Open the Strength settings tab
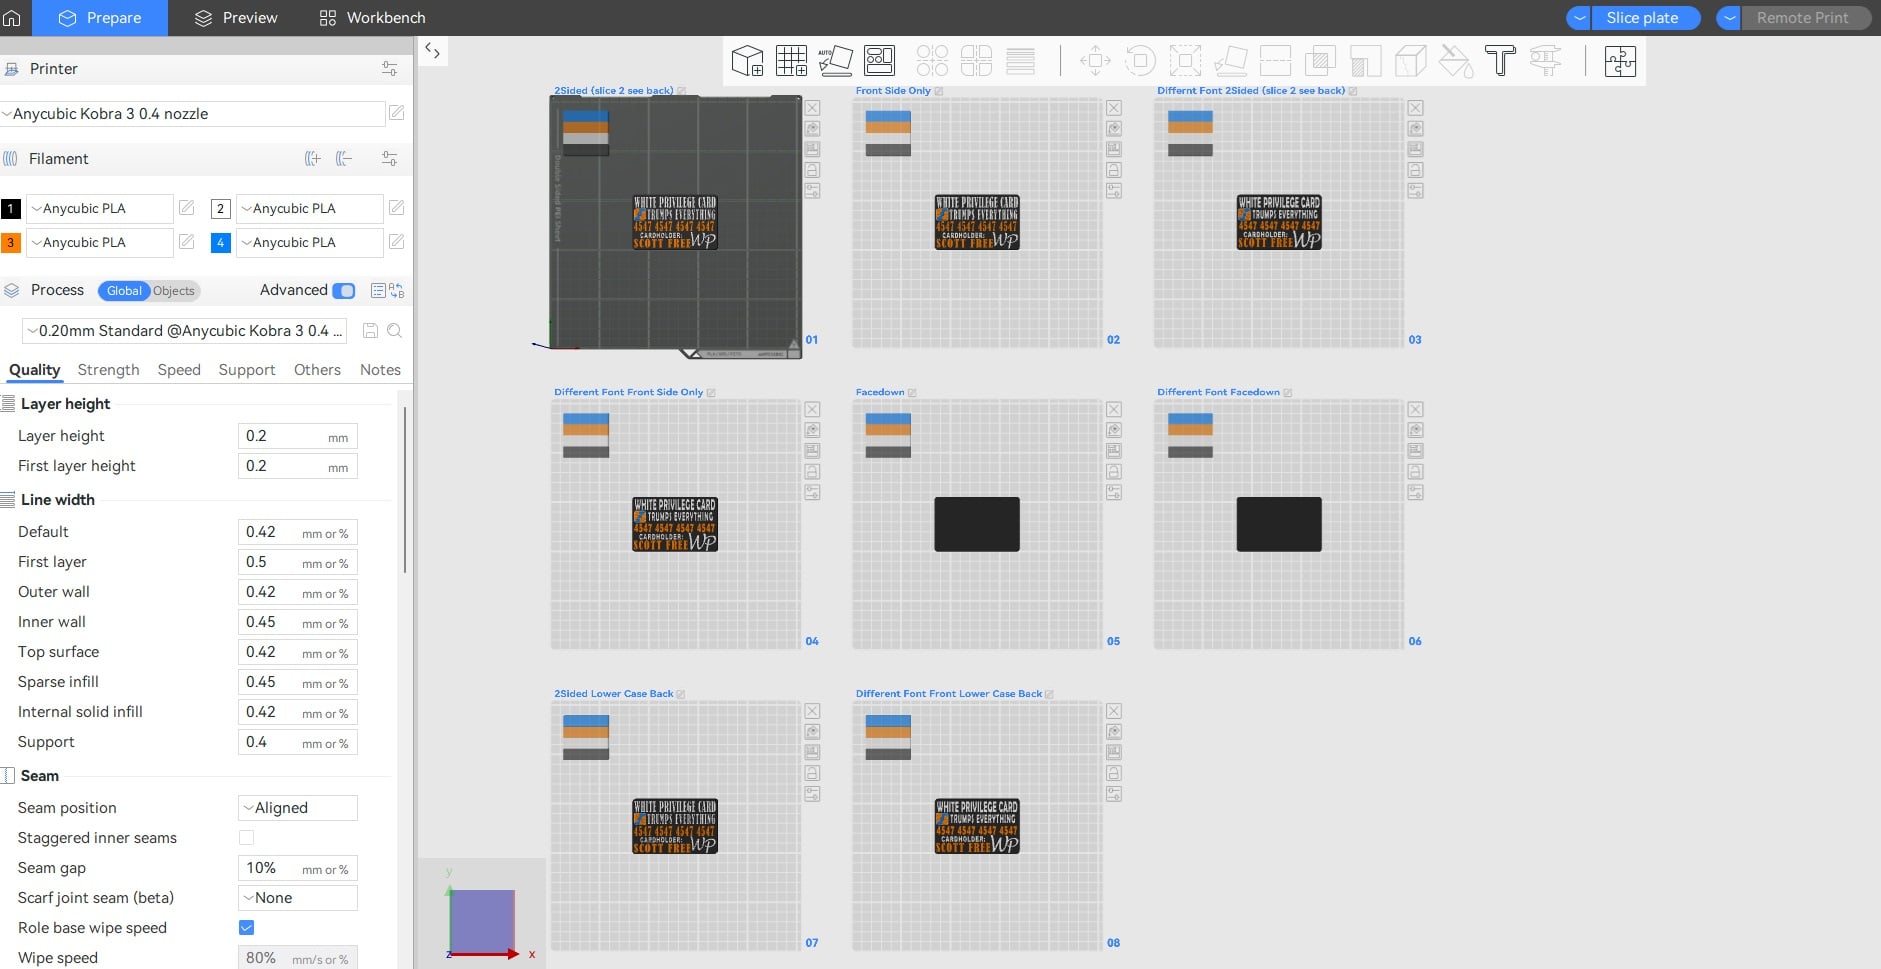The height and width of the screenshot is (969, 1881). tap(108, 370)
